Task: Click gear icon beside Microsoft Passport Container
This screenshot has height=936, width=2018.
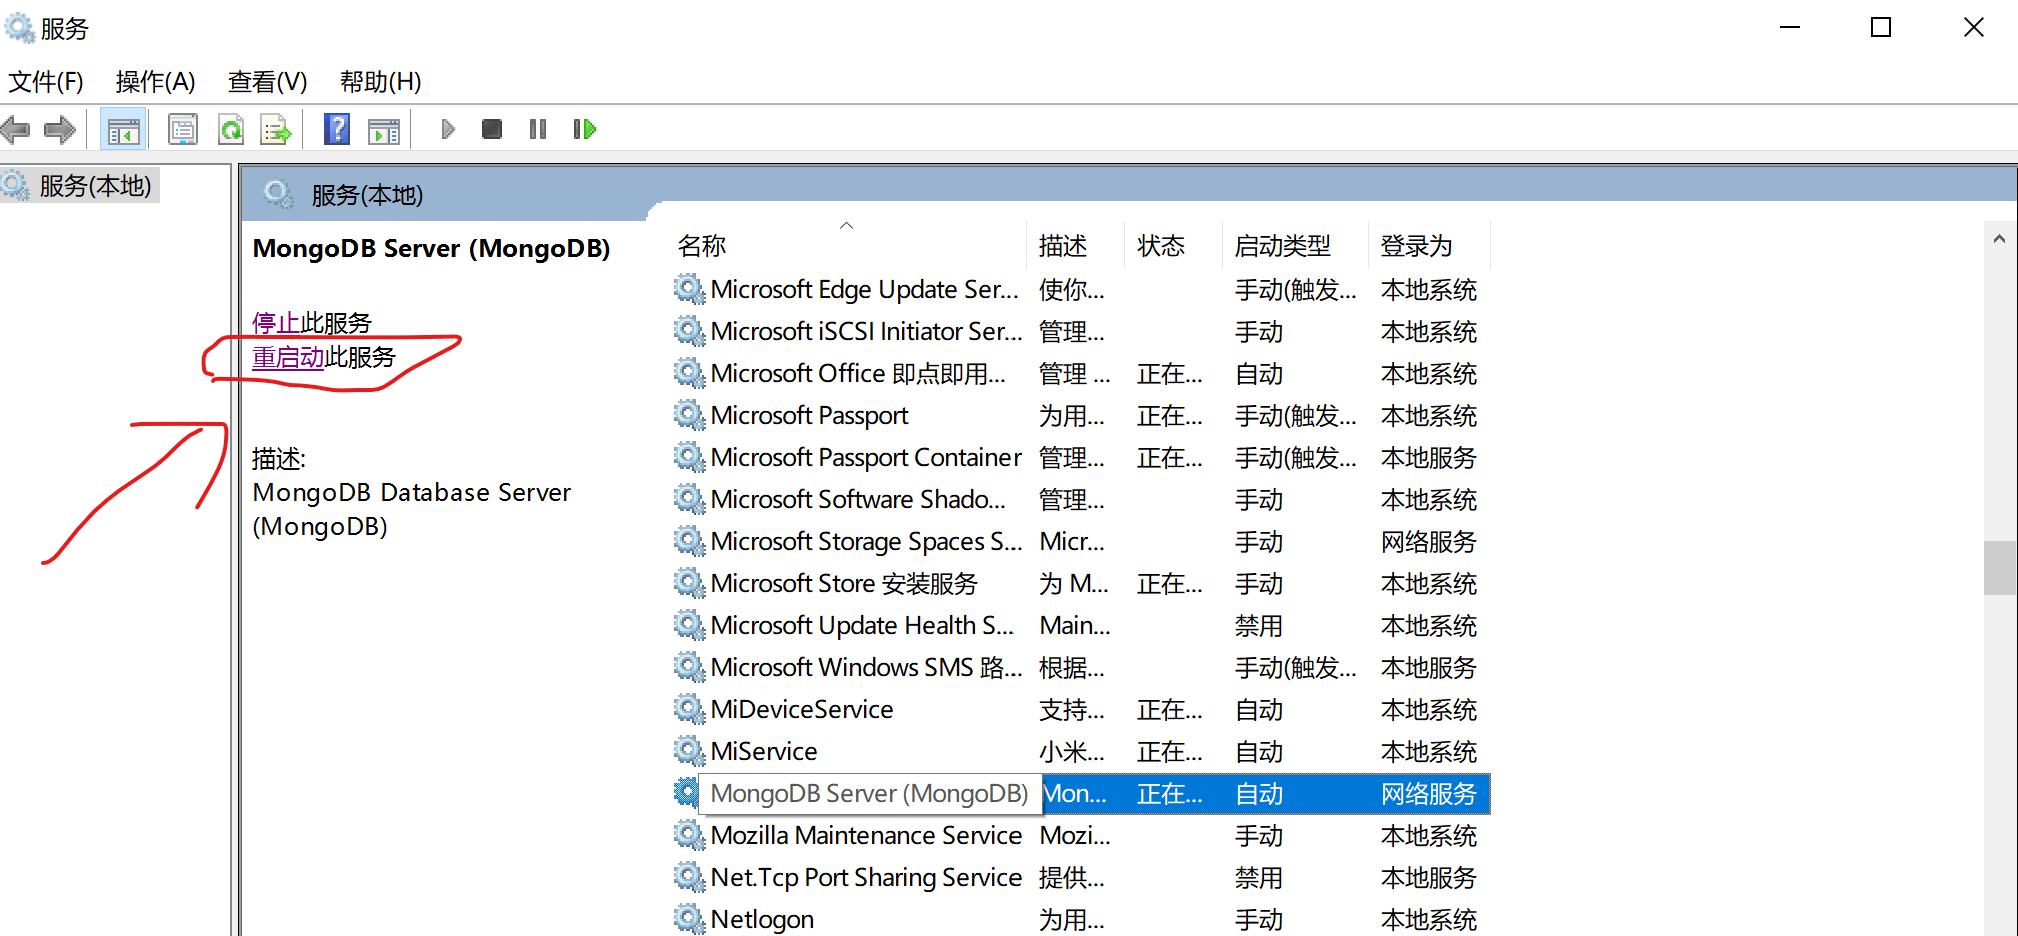Action: point(689,457)
